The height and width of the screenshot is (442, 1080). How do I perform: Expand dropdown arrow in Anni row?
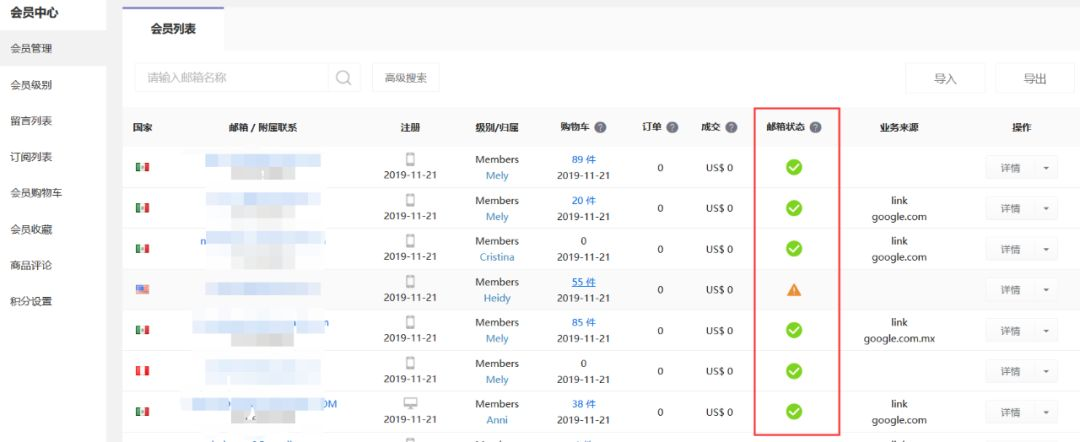1046,412
